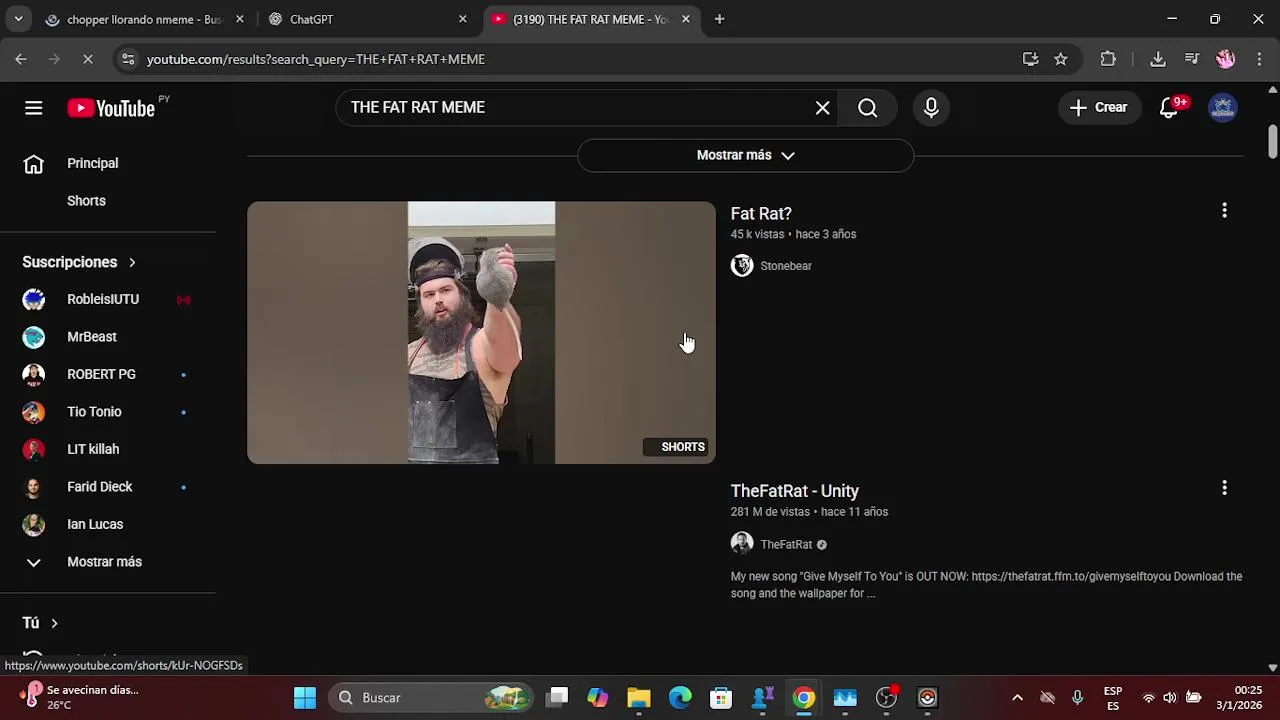Stop page loading in browser toolbar
Viewport: 1280px width, 720px height.
point(87,59)
